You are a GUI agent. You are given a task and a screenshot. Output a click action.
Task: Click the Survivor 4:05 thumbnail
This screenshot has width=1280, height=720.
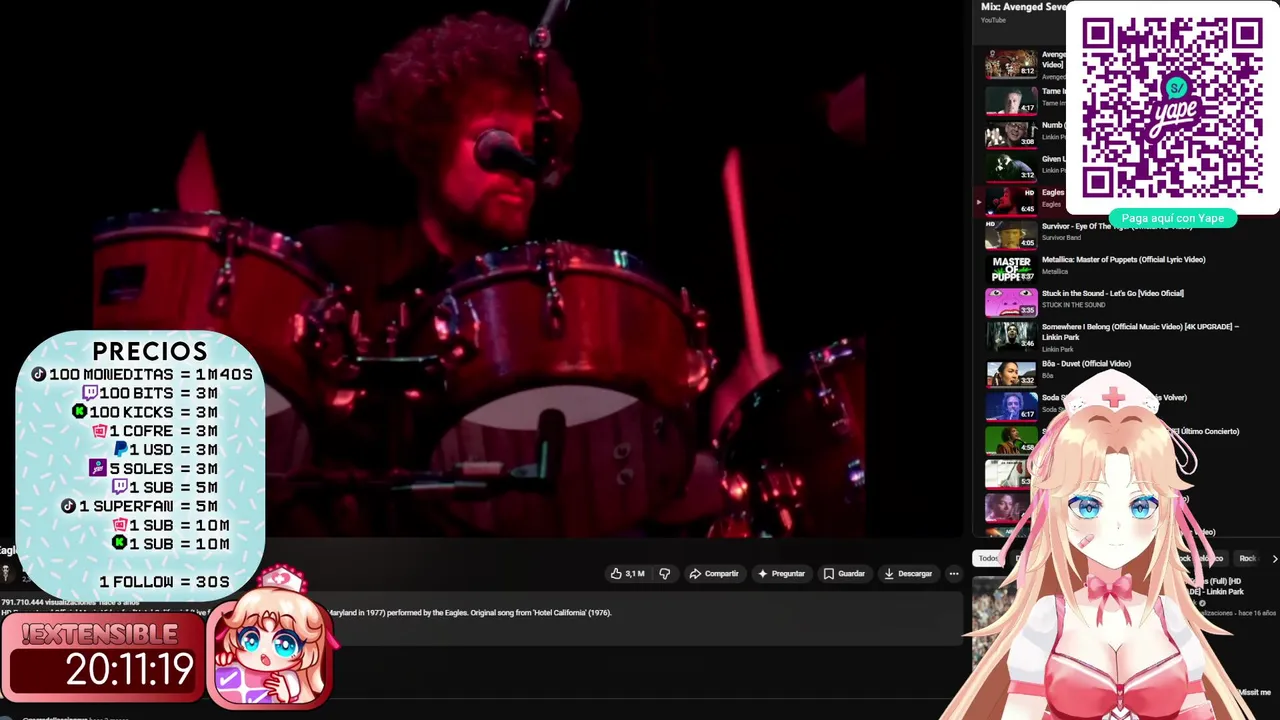(1011, 234)
